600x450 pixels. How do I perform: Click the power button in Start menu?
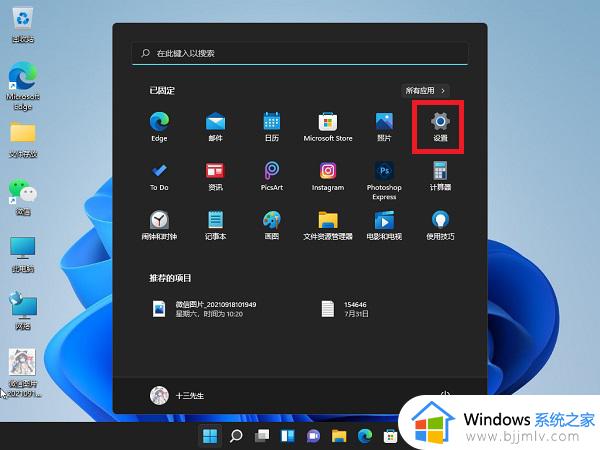pyautogui.click(x=445, y=394)
